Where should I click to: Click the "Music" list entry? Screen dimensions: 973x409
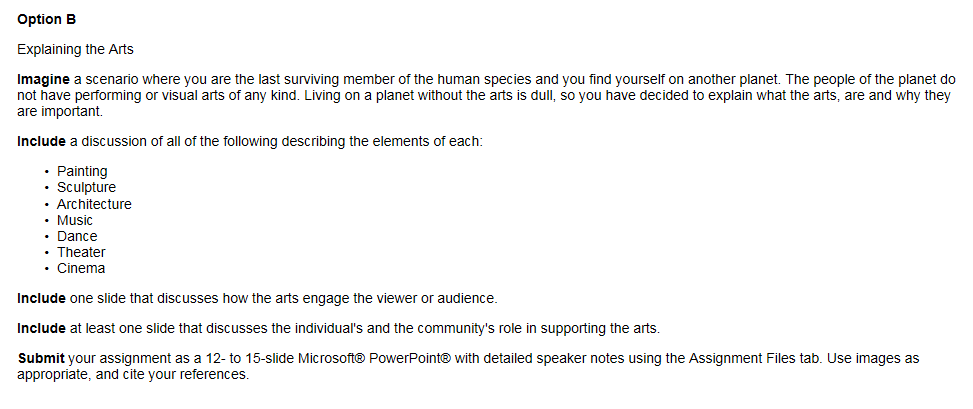pyautogui.click(x=75, y=220)
